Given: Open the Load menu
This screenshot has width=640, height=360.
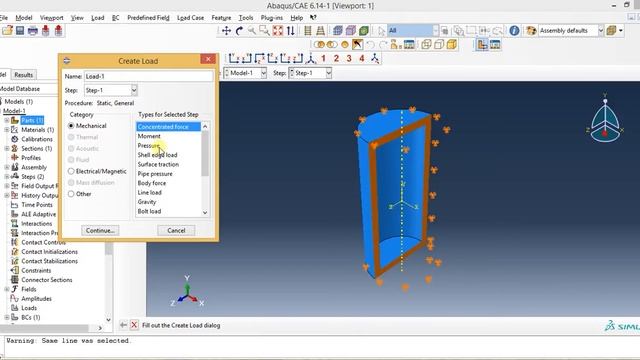Looking at the screenshot, I should point(98,18).
